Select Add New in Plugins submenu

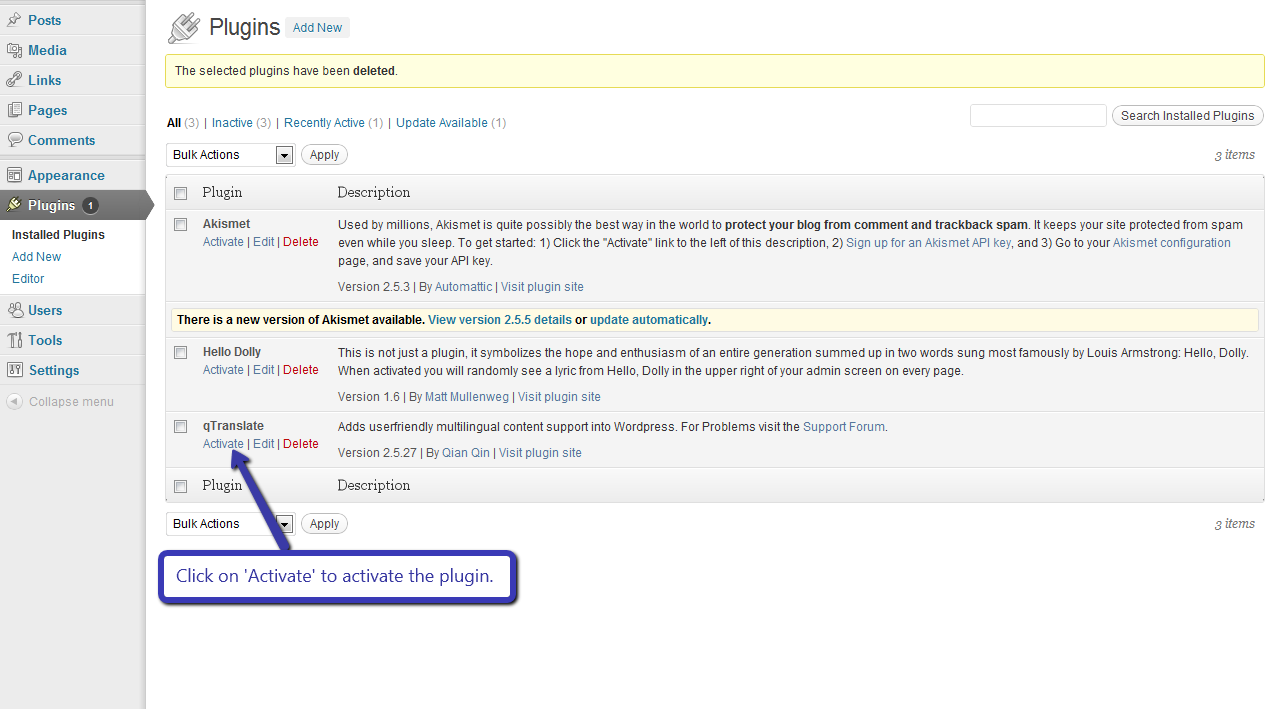click(x=36, y=257)
